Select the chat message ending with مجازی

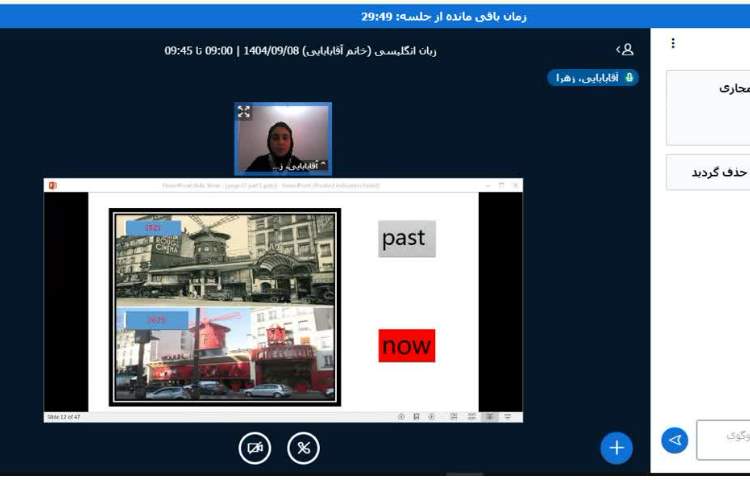pos(708,108)
